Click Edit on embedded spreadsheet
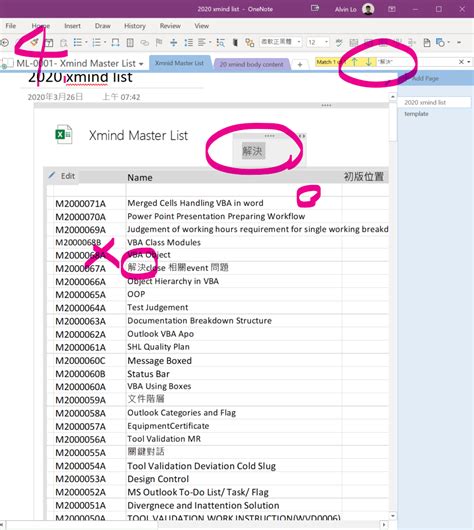Viewport: 474px width, 530px height. [62, 176]
